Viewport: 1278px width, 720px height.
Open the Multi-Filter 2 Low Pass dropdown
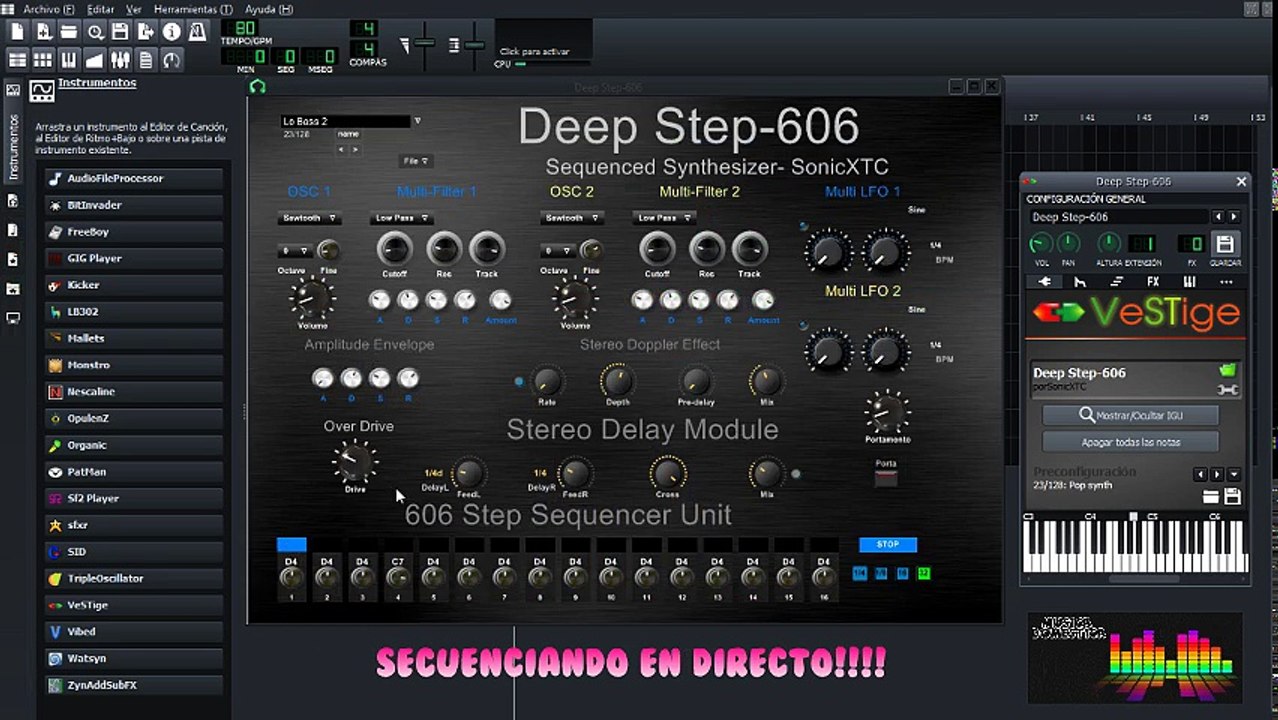click(x=663, y=218)
